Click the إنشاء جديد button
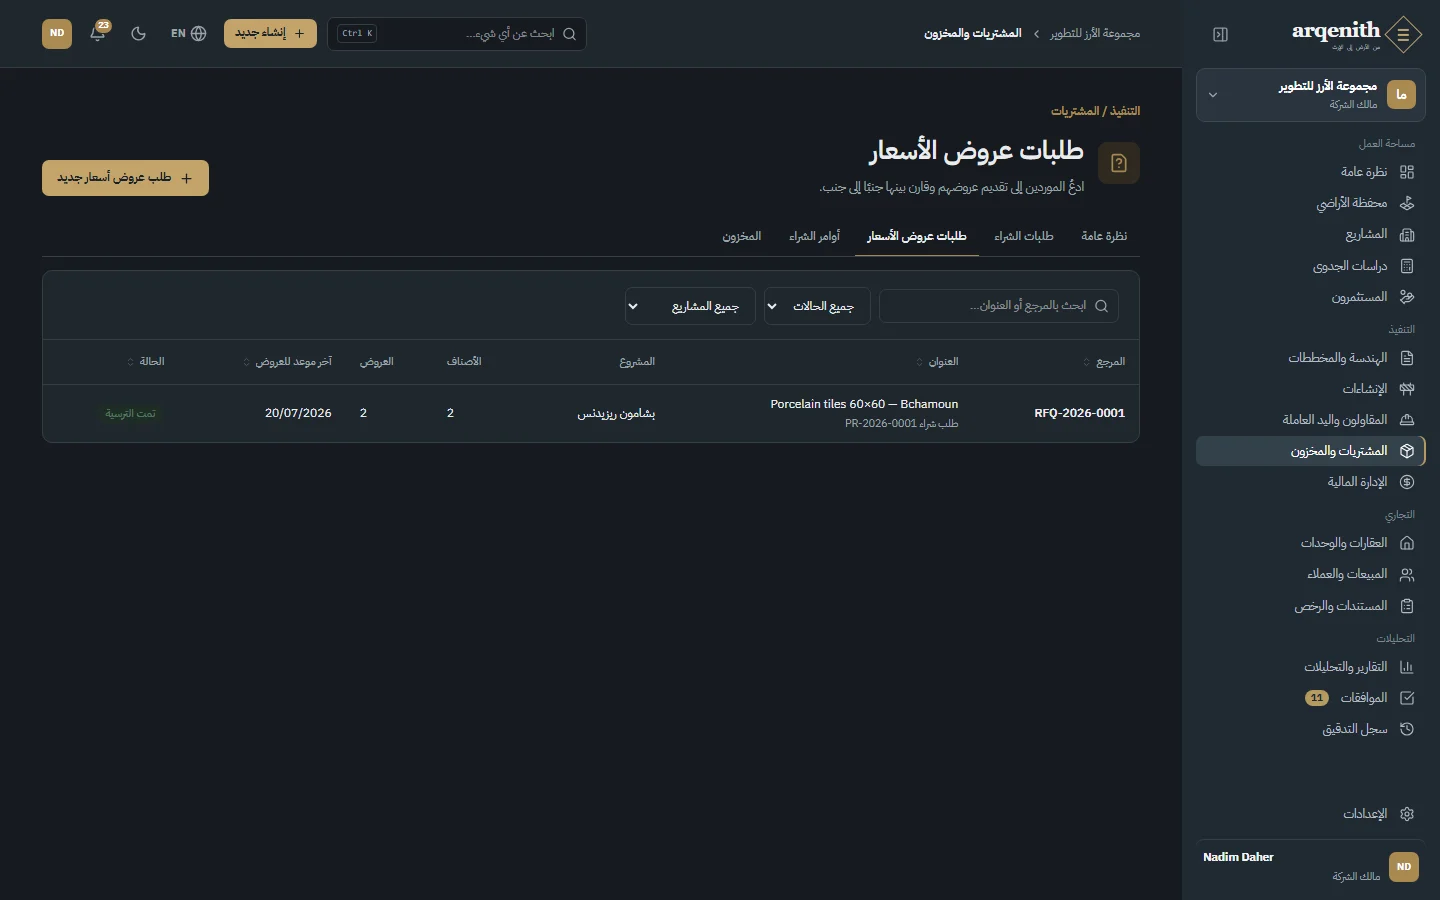The height and width of the screenshot is (900, 1440). (270, 33)
